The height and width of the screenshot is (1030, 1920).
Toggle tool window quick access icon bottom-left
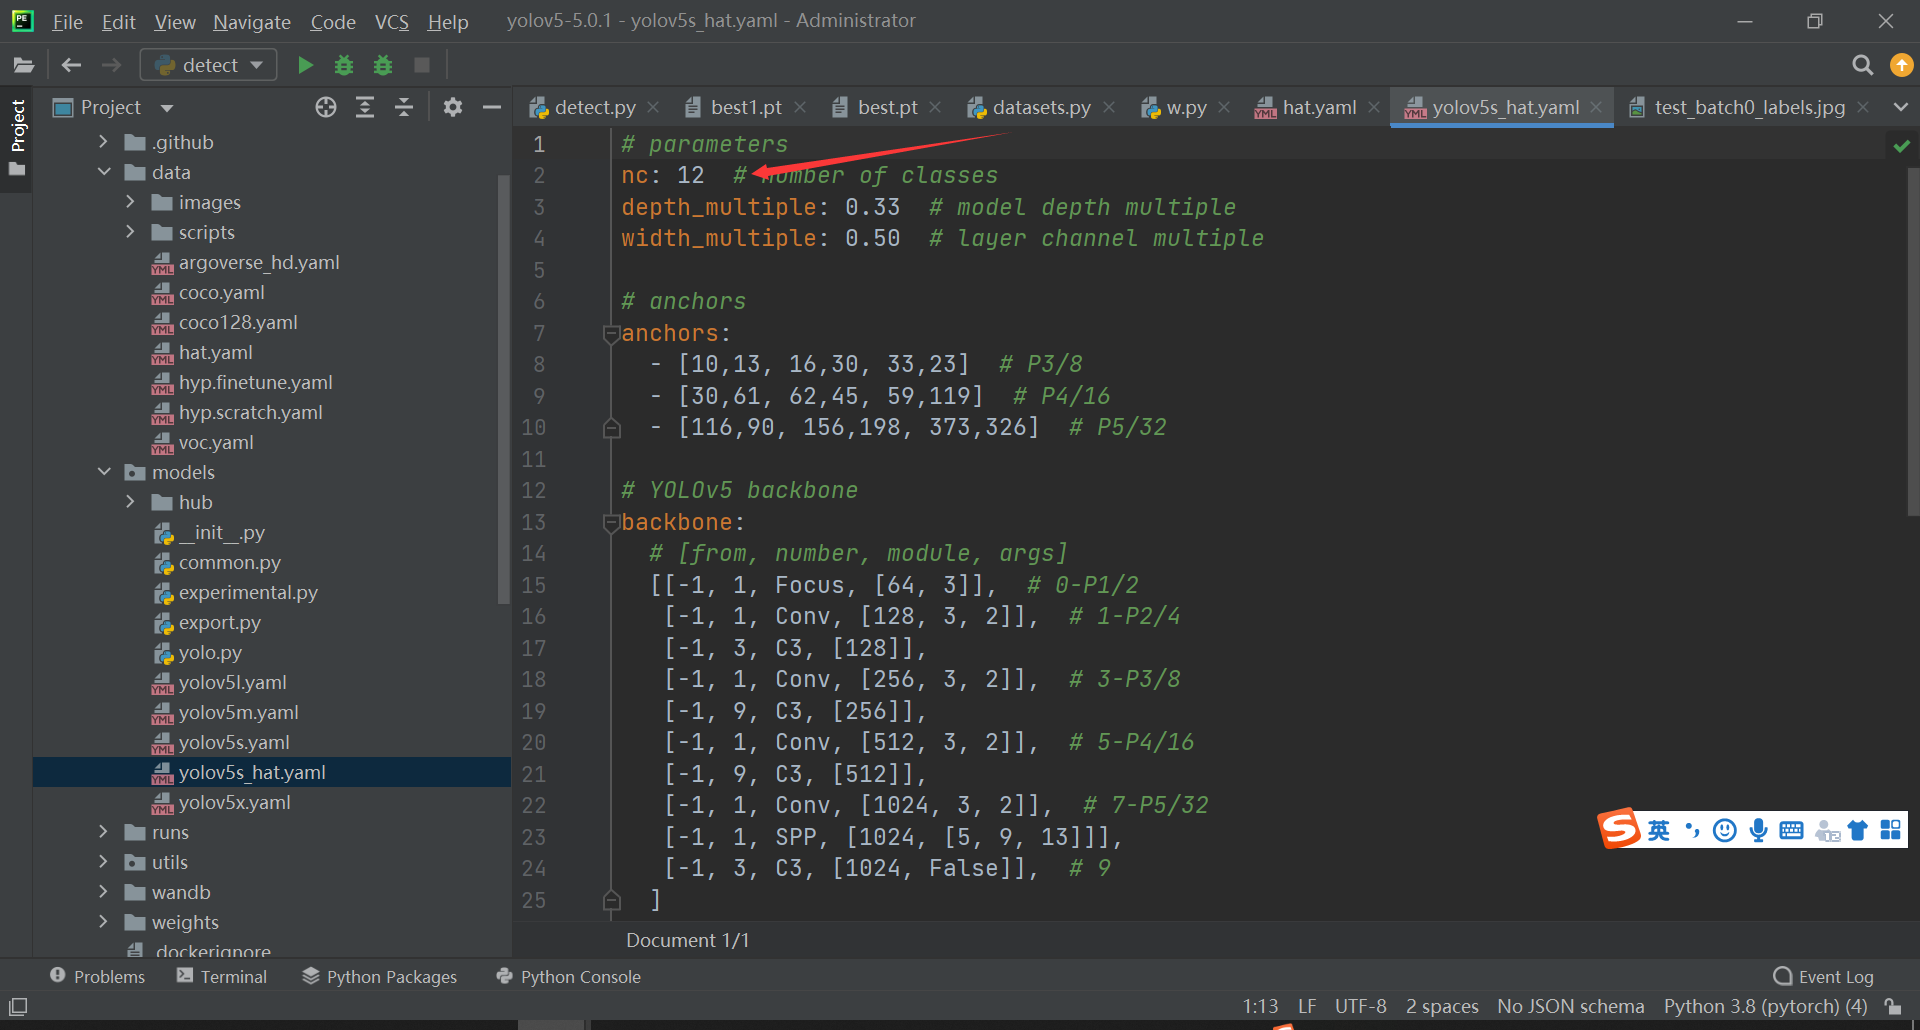[x=18, y=1006]
